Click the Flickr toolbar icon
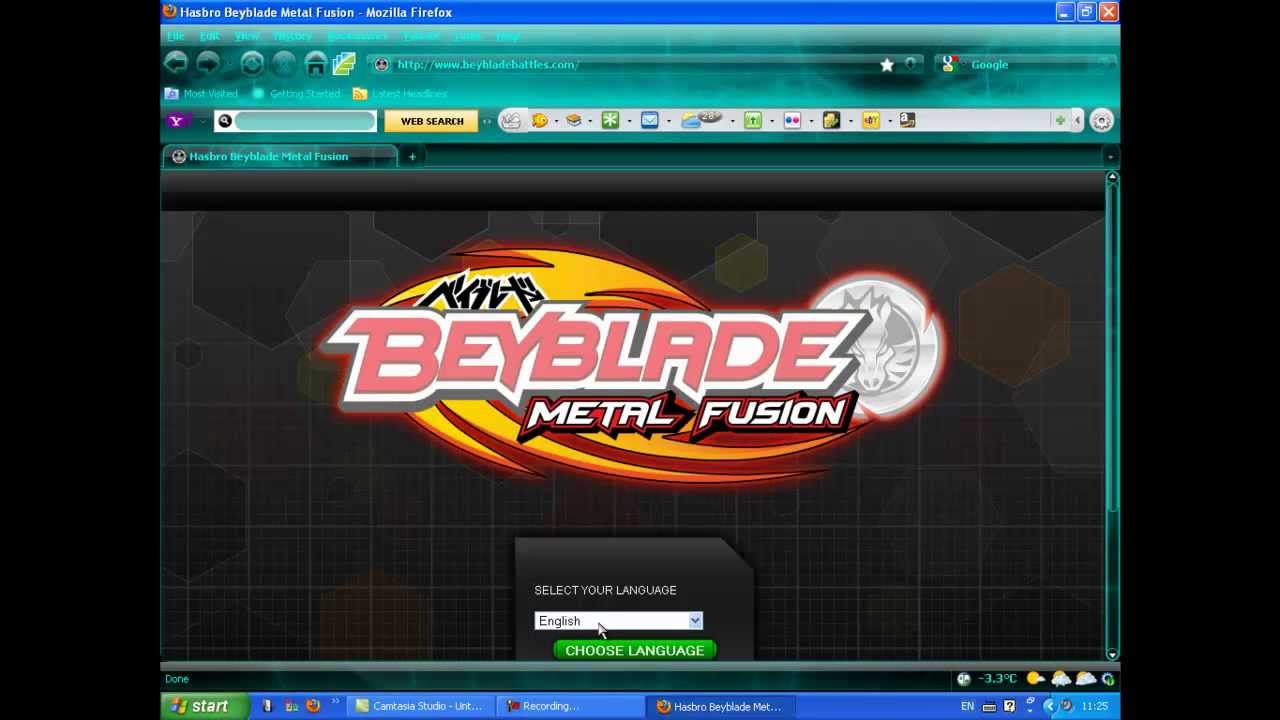1280x720 pixels. (792, 120)
